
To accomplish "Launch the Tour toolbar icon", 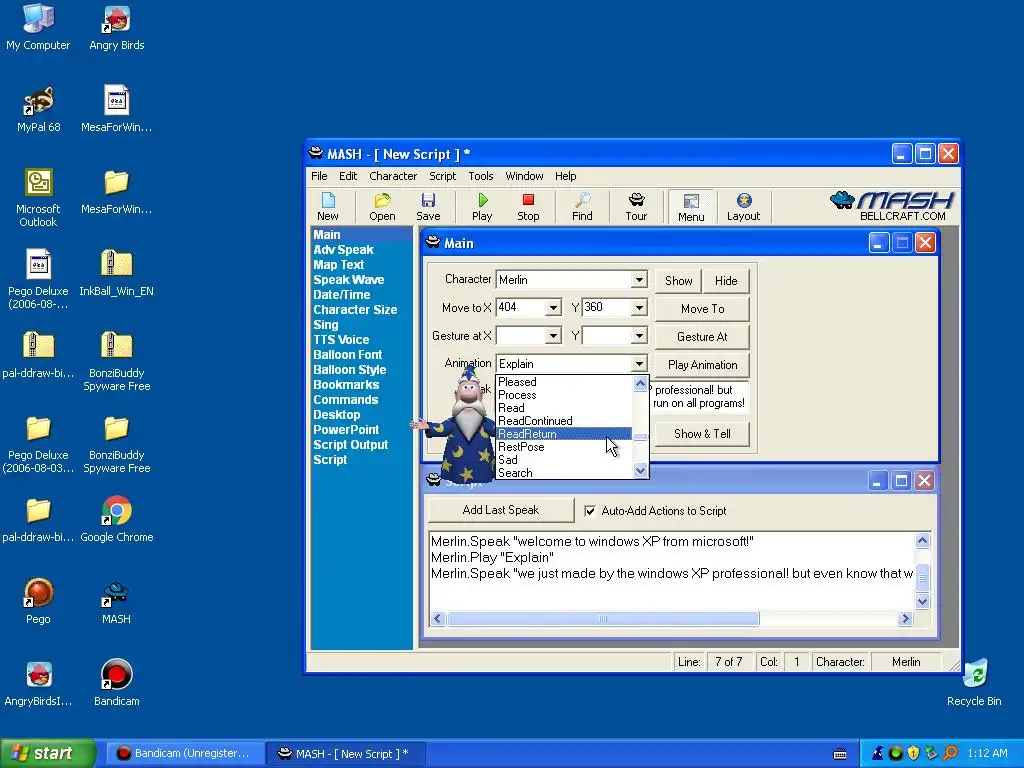I will click(636, 206).
